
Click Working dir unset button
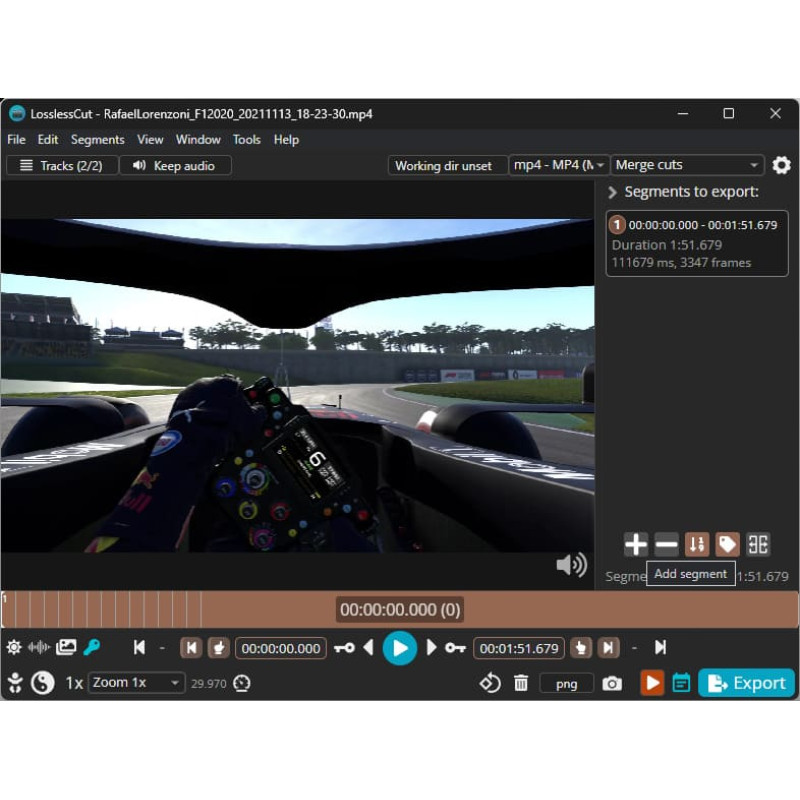pos(443,165)
